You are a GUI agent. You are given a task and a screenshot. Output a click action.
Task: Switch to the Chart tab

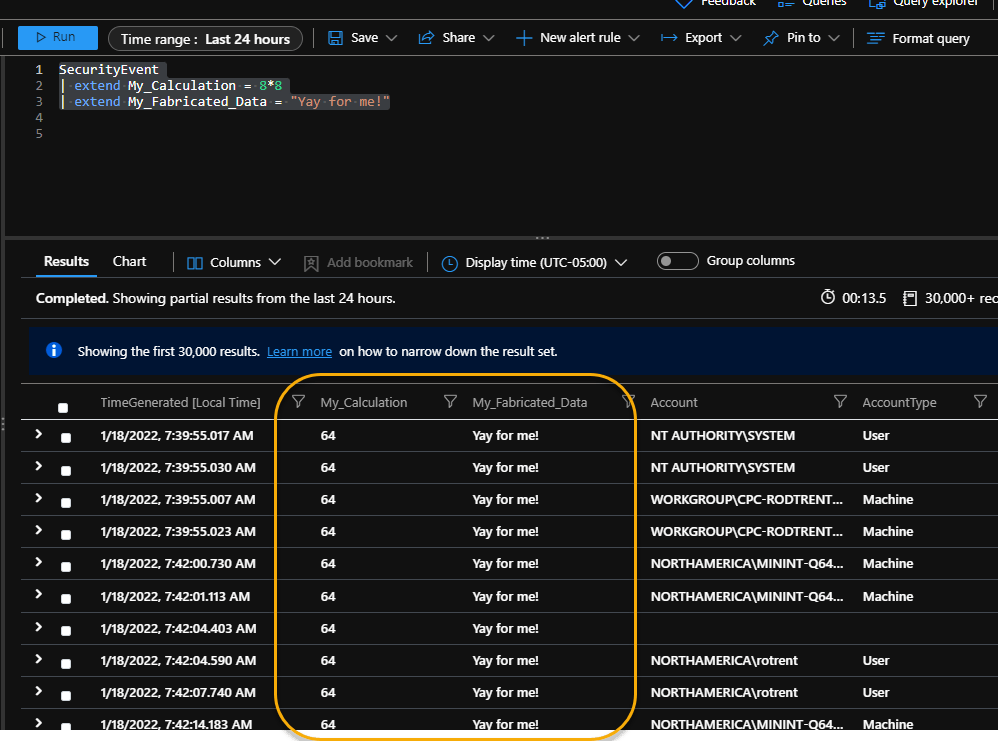click(x=129, y=261)
